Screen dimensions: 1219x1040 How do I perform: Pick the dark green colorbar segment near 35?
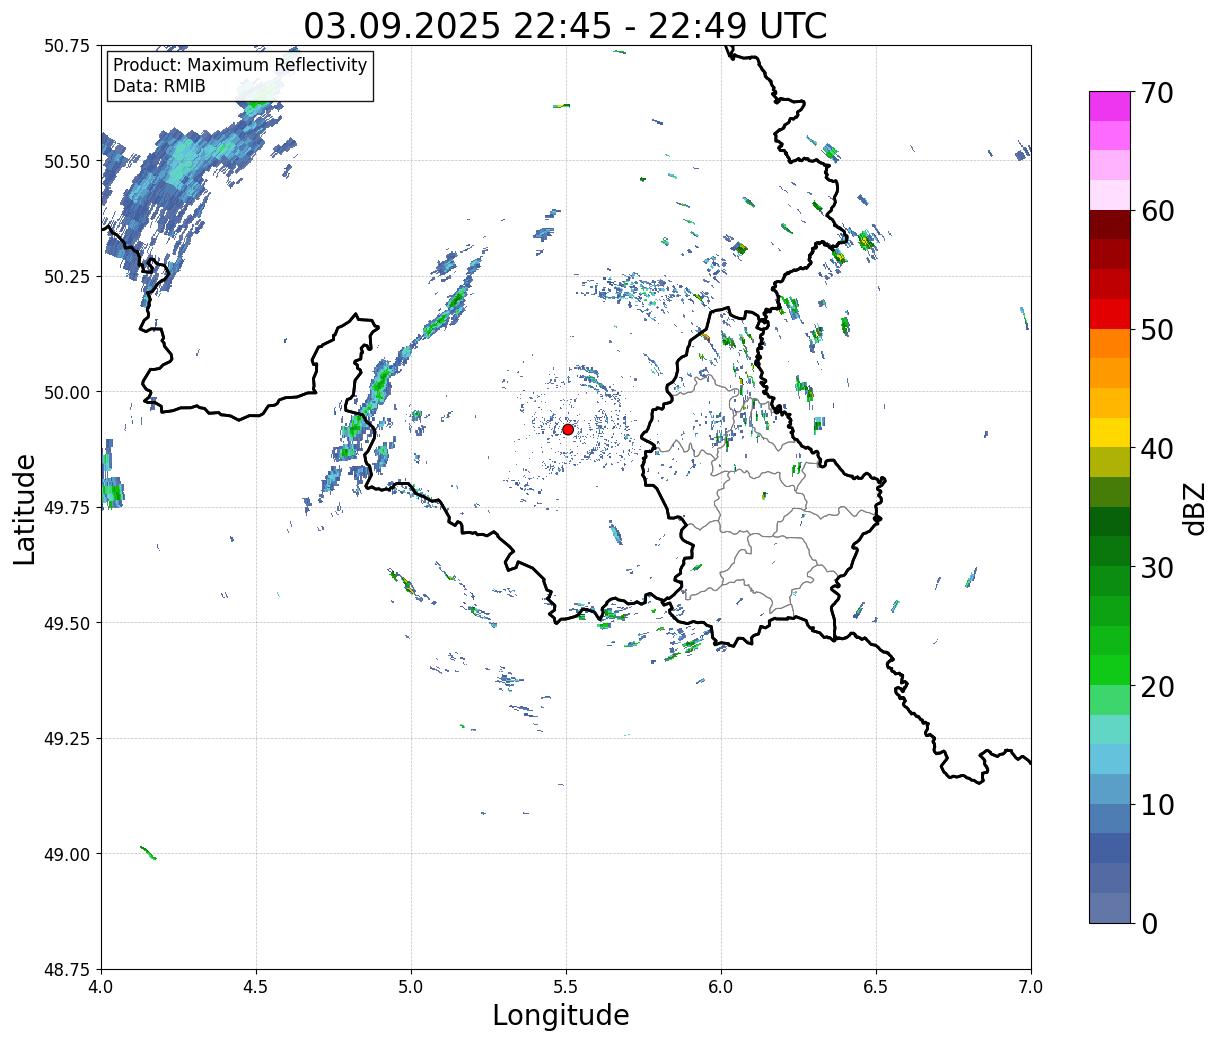click(x=1110, y=521)
